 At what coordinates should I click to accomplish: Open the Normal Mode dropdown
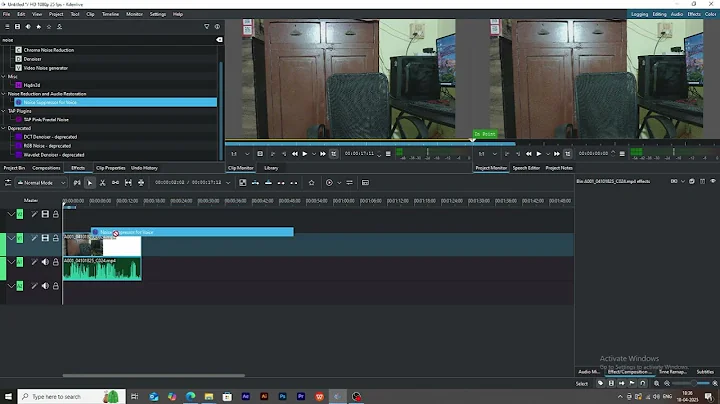(x=42, y=183)
